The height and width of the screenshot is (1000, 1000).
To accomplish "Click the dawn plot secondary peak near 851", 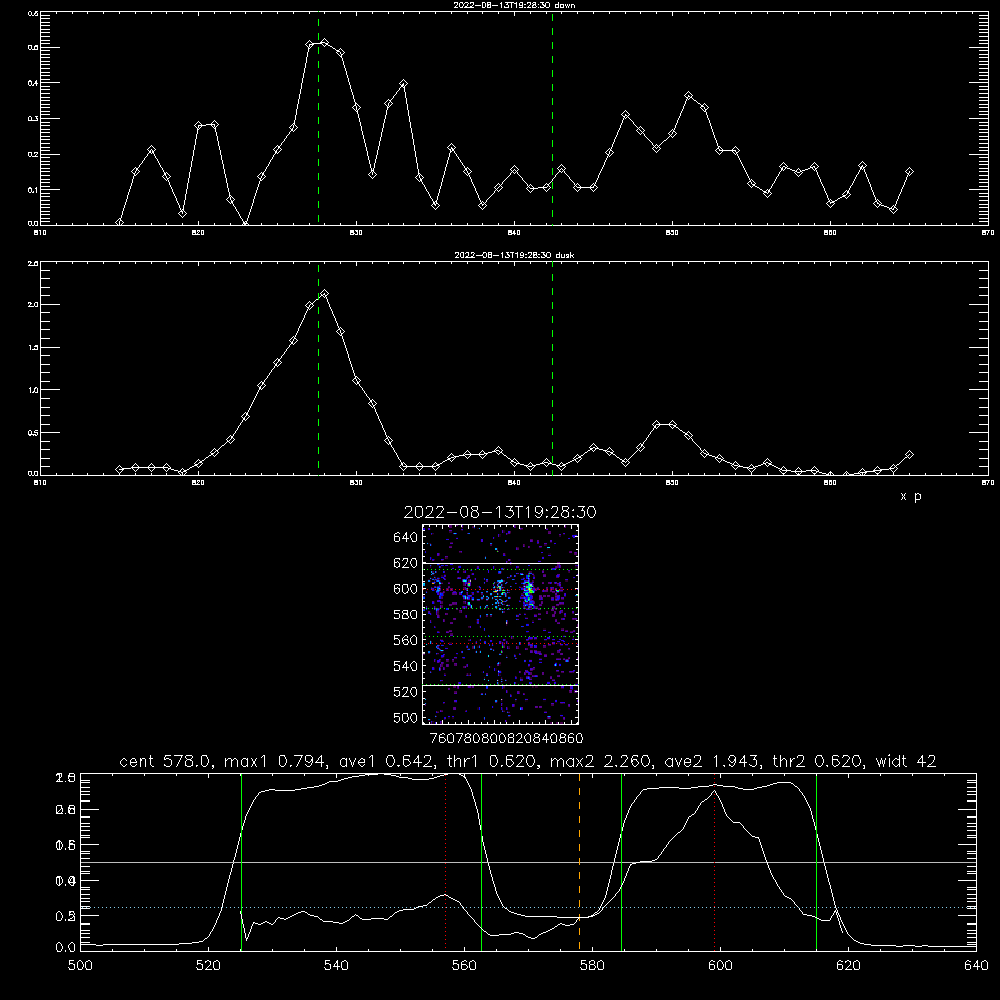I will click(688, 96).
